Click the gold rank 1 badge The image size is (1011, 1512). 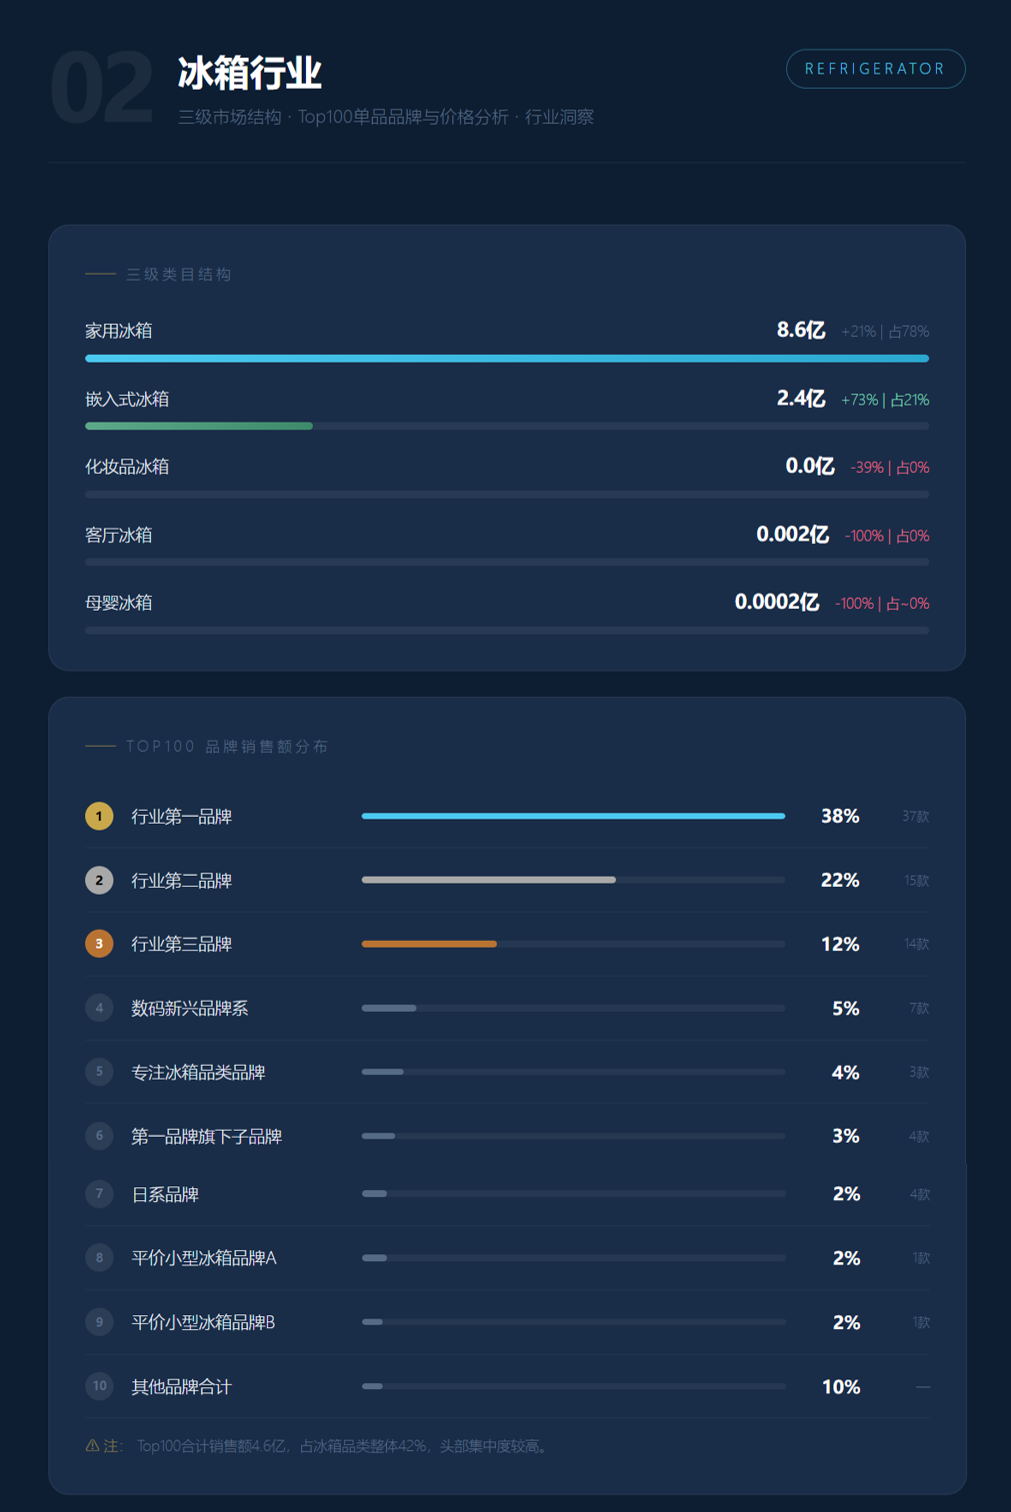pyautogui.click(x=99, y=816)
